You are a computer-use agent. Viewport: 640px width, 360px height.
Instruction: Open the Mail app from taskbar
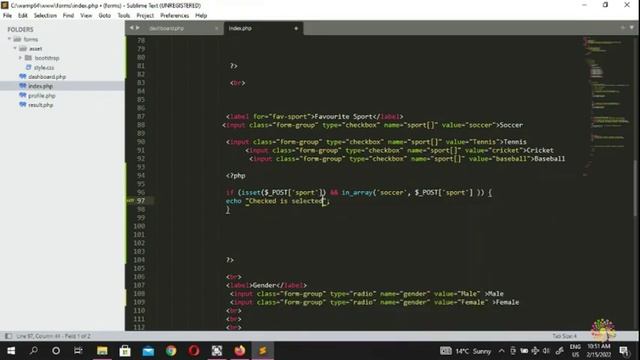148,351
